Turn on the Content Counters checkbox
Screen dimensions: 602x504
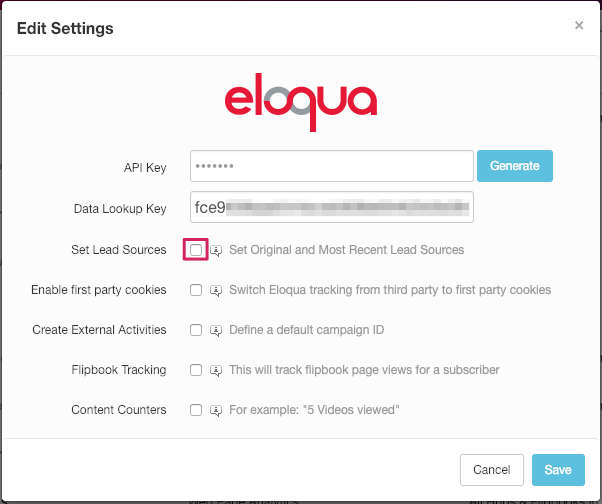(x=196, y=410)
